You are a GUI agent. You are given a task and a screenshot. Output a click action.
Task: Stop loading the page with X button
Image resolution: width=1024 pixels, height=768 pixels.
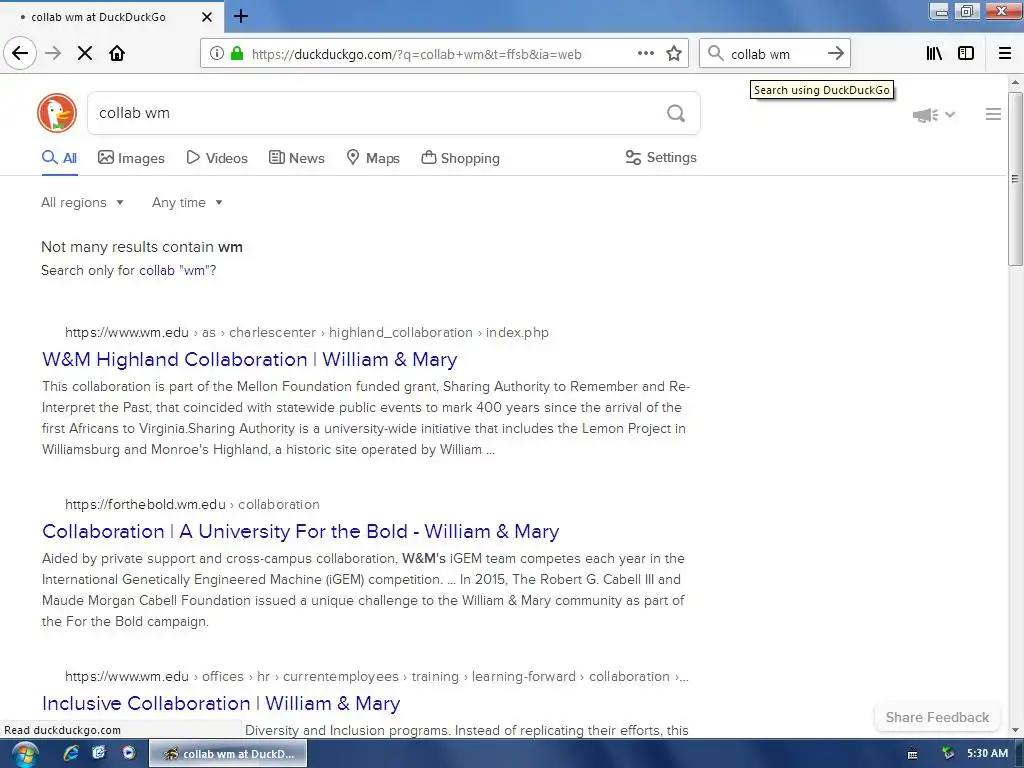[85, 53]
